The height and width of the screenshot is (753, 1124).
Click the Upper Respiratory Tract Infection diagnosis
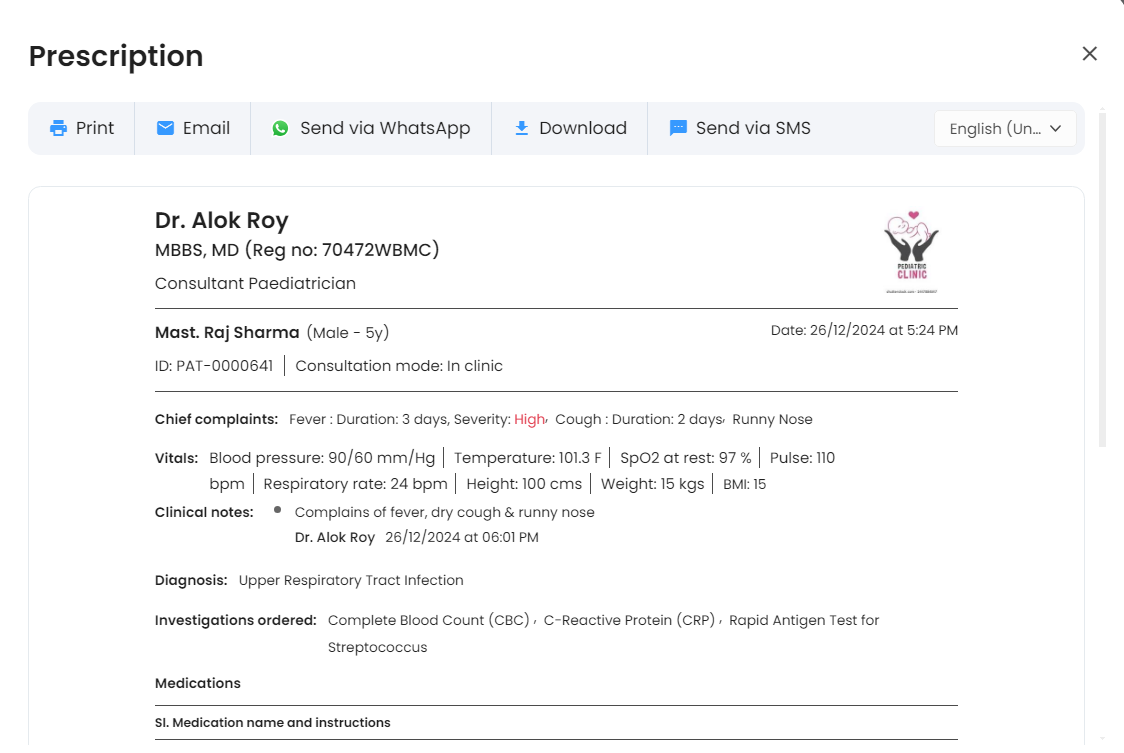(351, 580)
